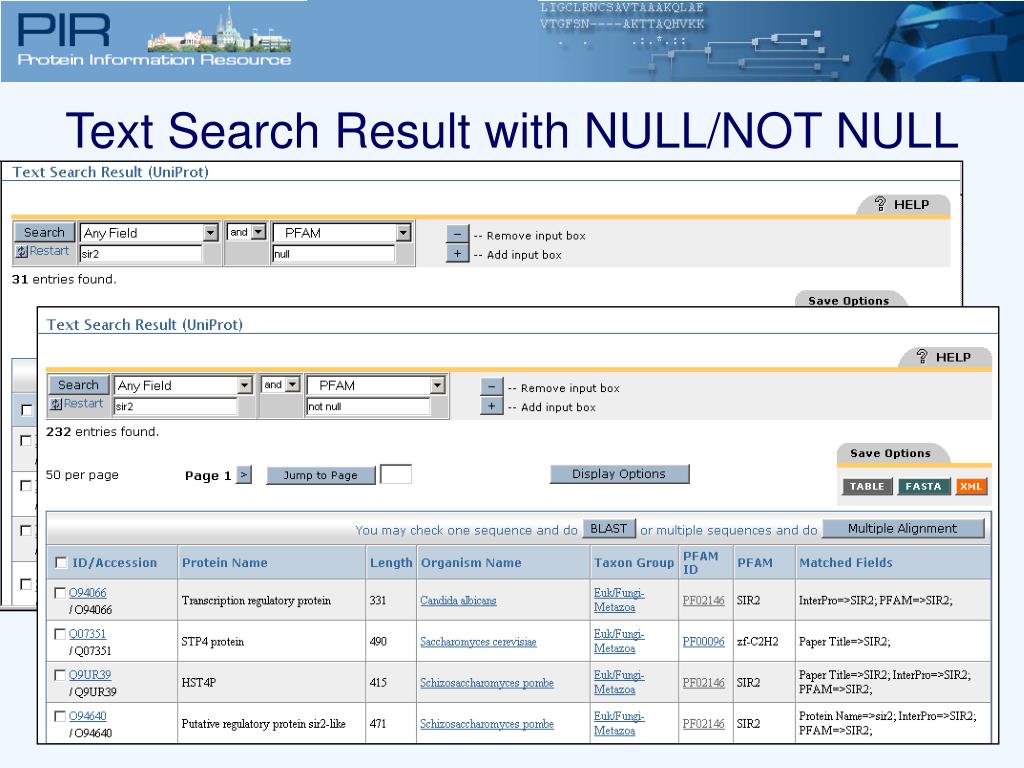This screenshot has width=1024, height=768.
Task: Click the plus icon to add input box
Action: (491, 407)
